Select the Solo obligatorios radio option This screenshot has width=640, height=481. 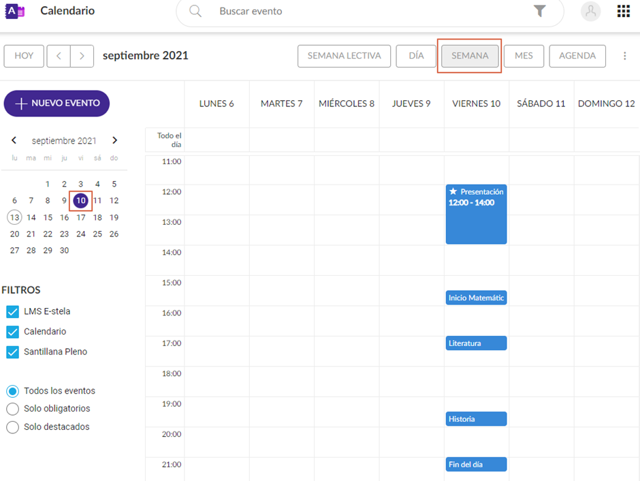pos(13,409)
